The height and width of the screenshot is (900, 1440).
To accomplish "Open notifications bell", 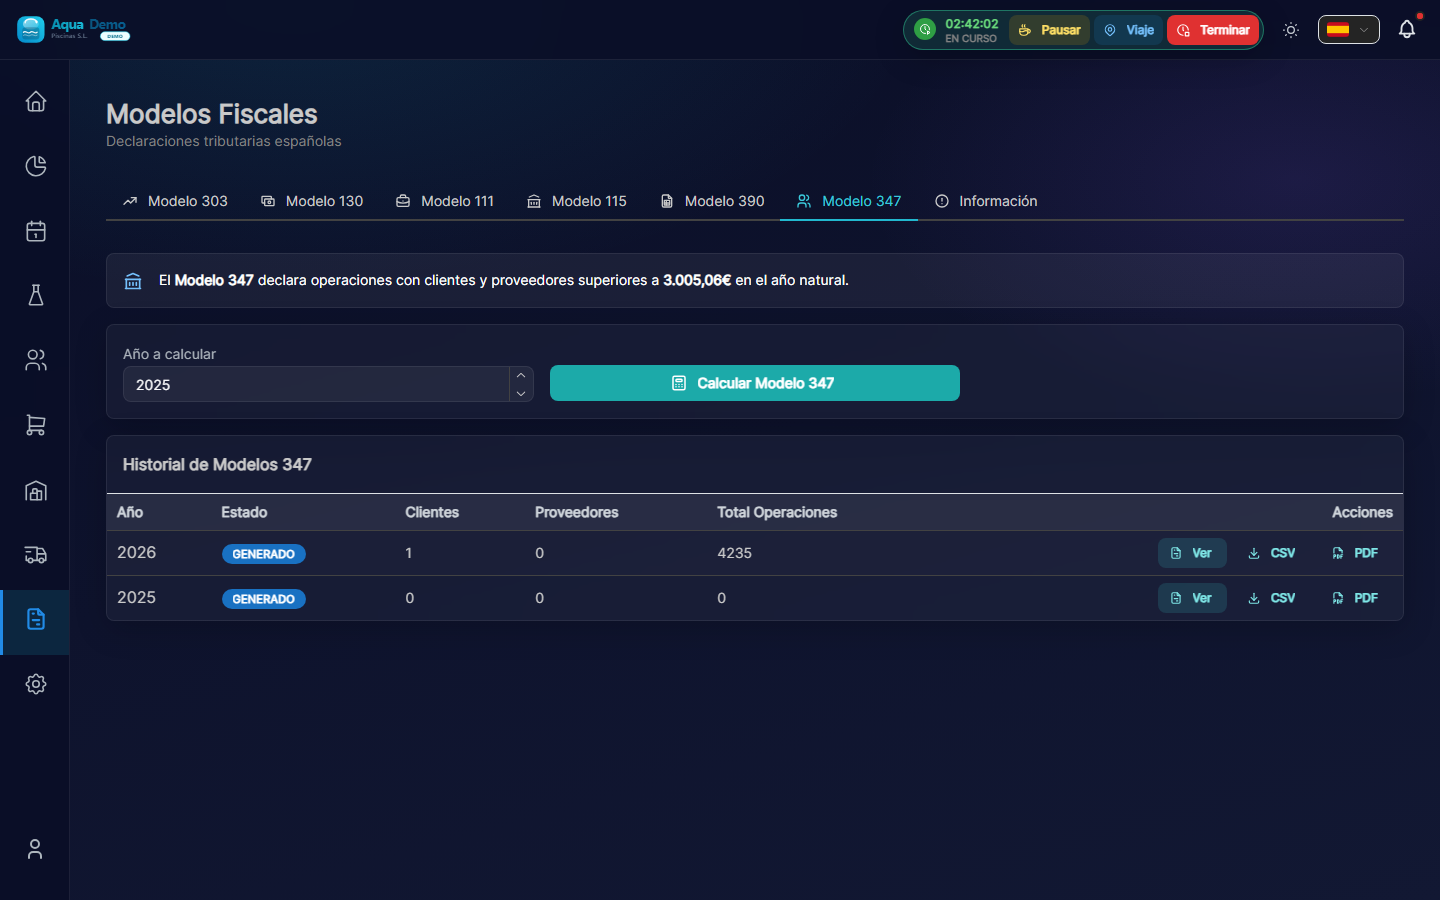I will 1407,30.
